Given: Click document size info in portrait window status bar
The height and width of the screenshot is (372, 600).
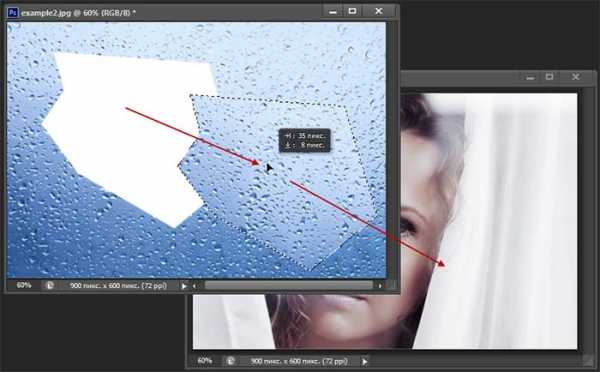Looking at the screenshot, I should tap(299, 361).
